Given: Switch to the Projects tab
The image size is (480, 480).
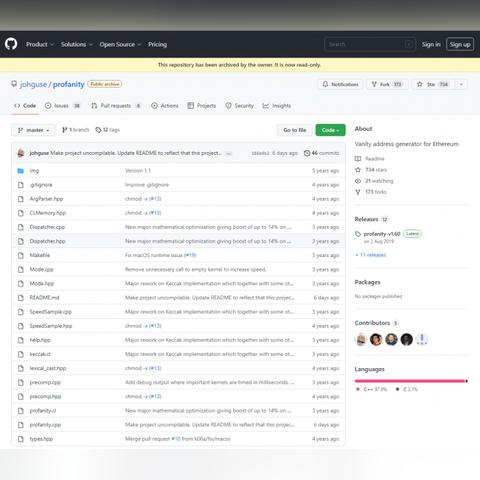Looking at the screenshot, I should (202, 106).
